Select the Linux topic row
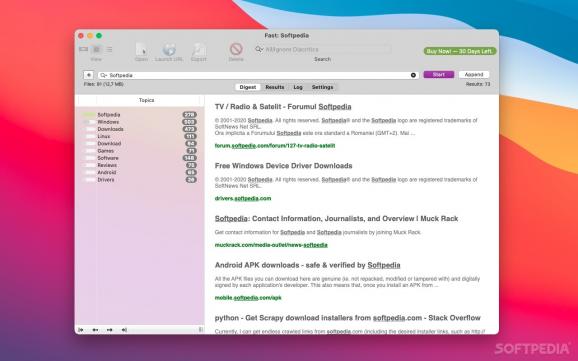578x361 pixels. click(139, 136)
